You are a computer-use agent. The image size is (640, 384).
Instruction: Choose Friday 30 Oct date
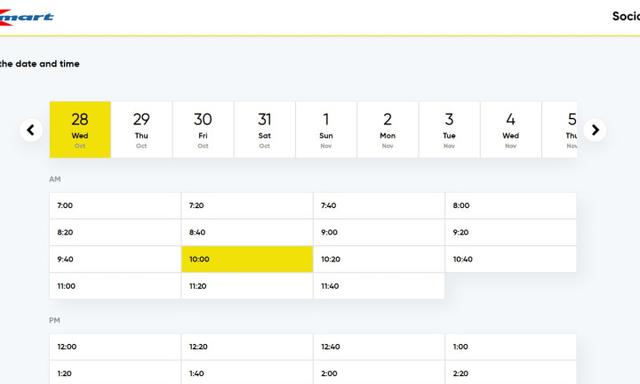pos(203,130)
